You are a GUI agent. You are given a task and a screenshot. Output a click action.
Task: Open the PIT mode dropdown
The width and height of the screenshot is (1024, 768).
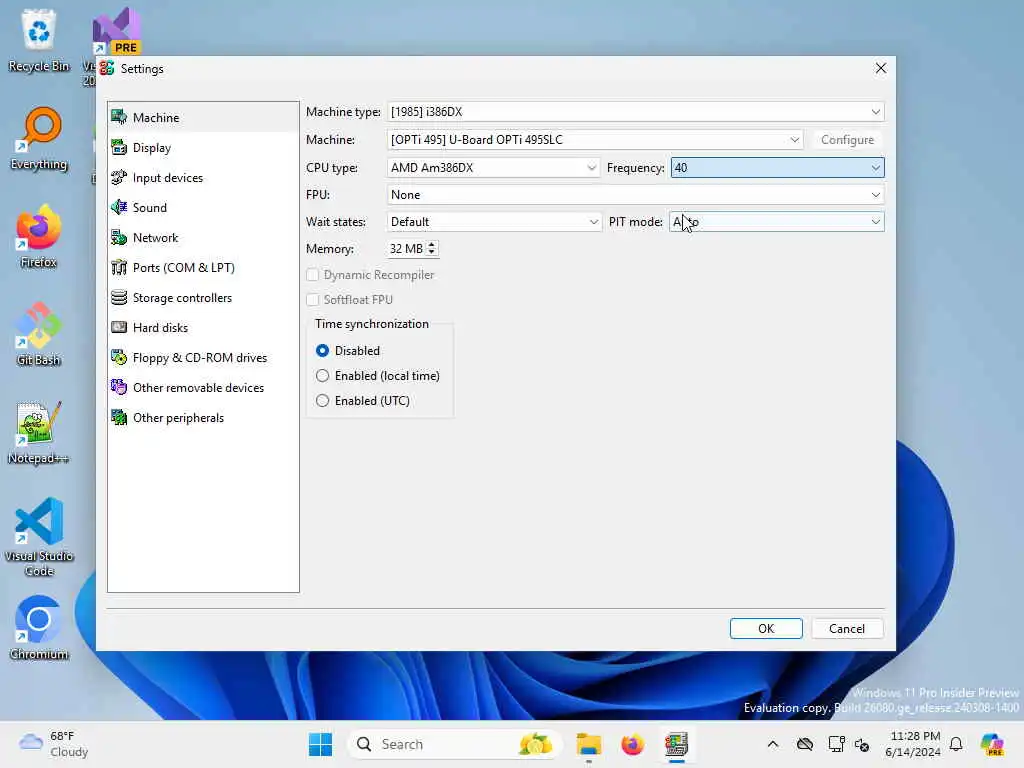pos(777,222)
